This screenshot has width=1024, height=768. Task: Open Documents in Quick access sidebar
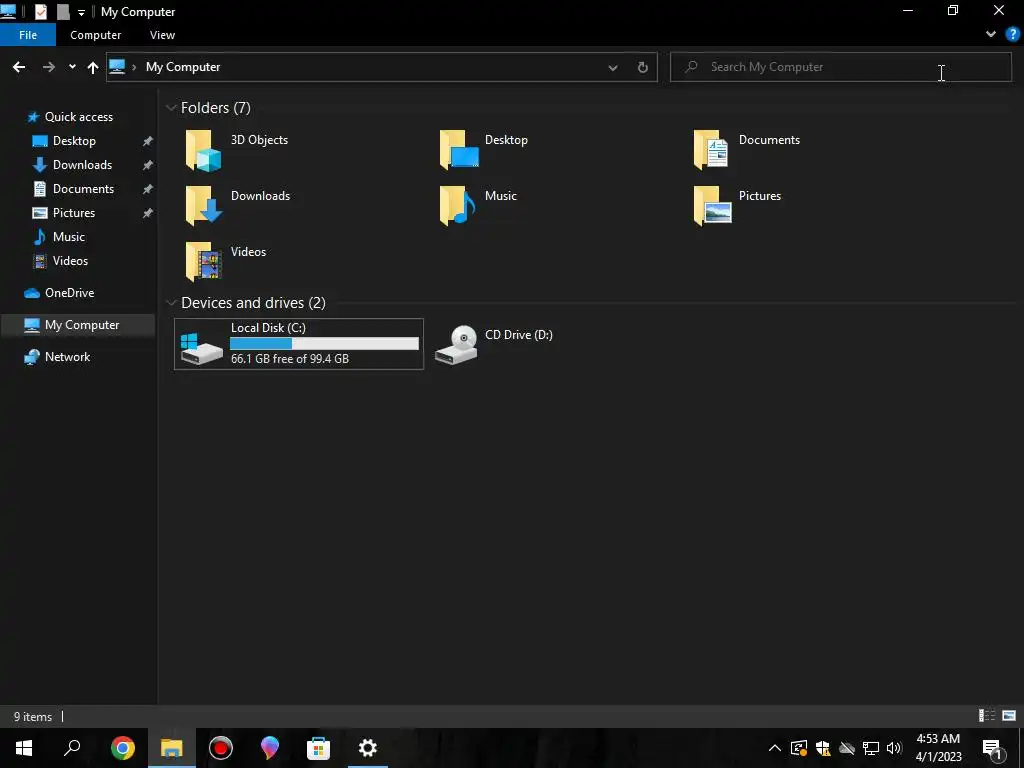(83, 189)
